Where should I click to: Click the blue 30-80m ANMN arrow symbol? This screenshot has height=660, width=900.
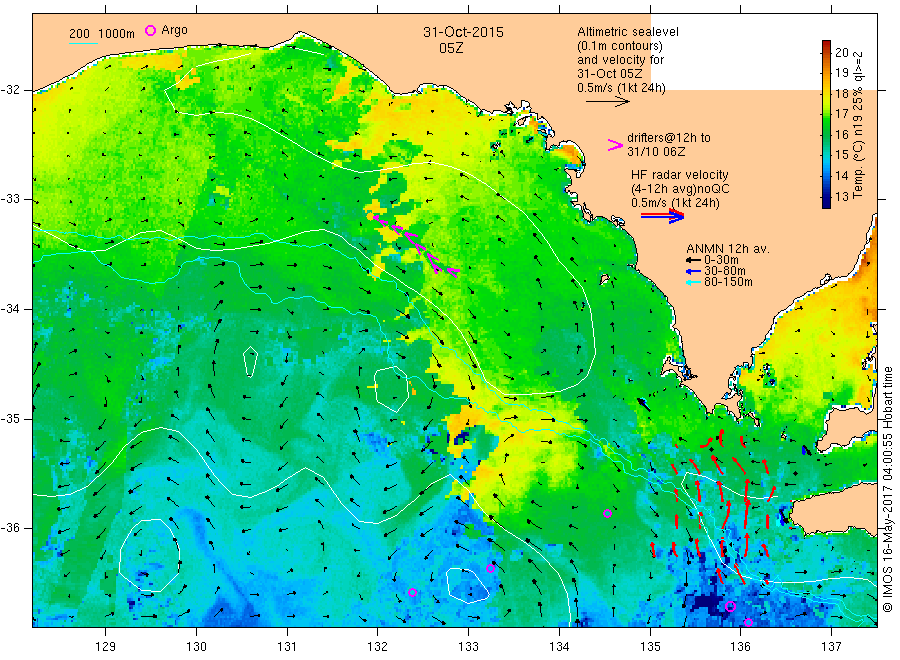click(x=693, y=271)
